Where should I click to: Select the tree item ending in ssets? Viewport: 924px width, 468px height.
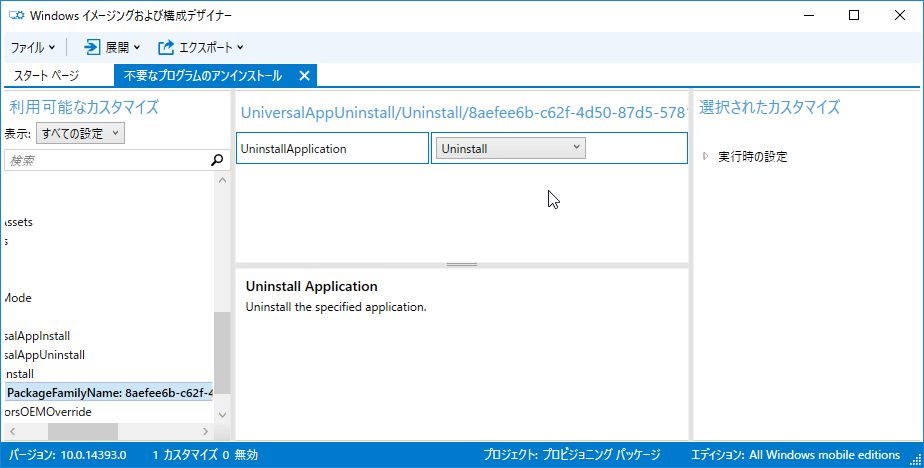[18, 222]
